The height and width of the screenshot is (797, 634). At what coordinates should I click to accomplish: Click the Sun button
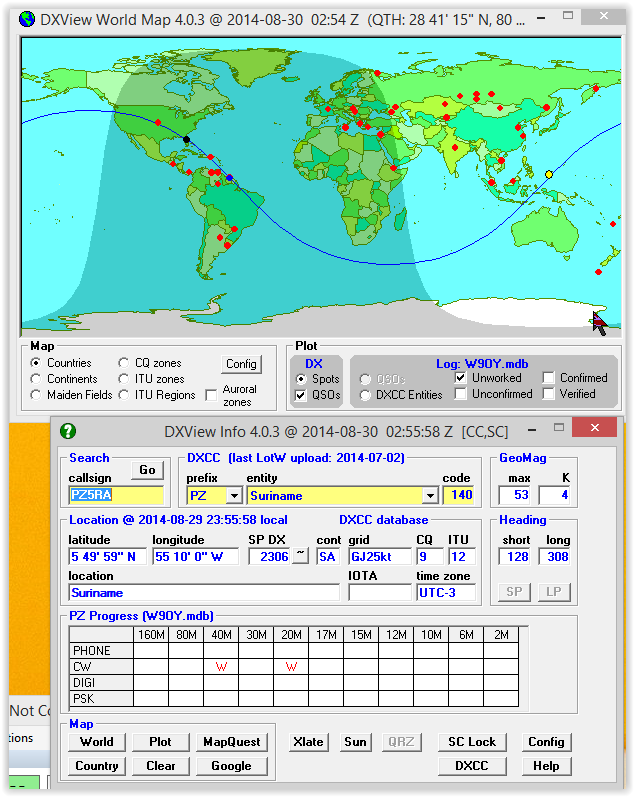(x=355, y=742)
